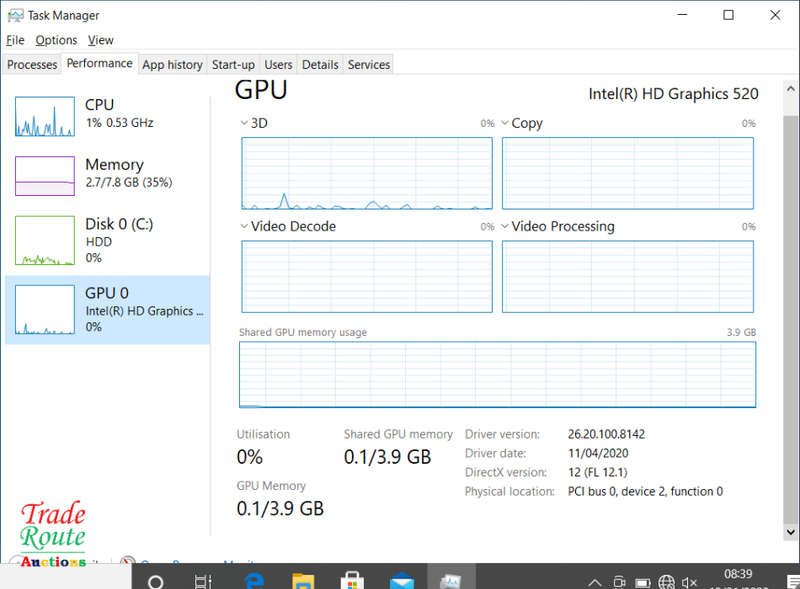The image size is (800, 589).
Task: Click the scrollbar up arrow
Action: (790, 89)
